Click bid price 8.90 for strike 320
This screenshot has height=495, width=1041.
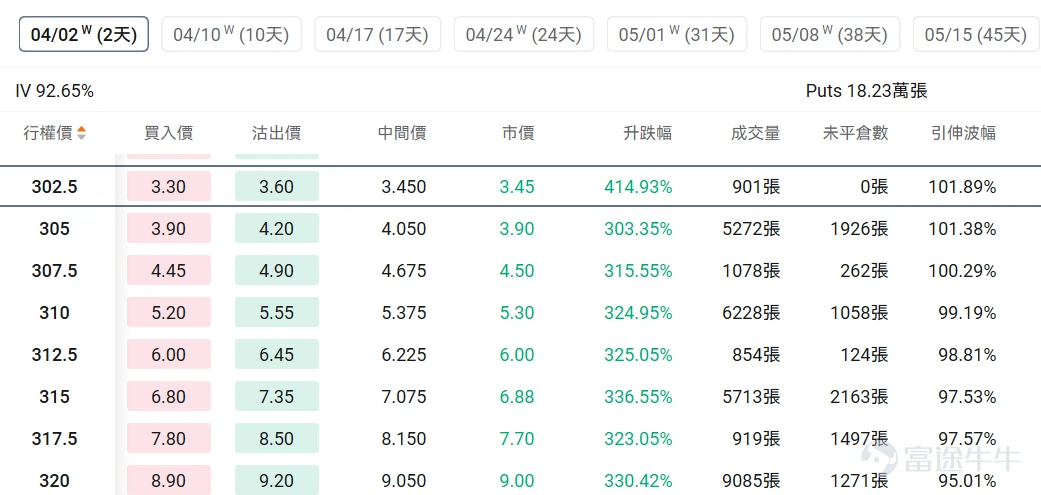169,480
